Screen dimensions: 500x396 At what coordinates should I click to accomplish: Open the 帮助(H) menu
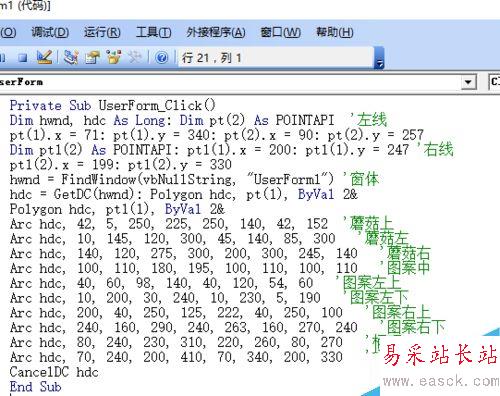coord(335,32)
